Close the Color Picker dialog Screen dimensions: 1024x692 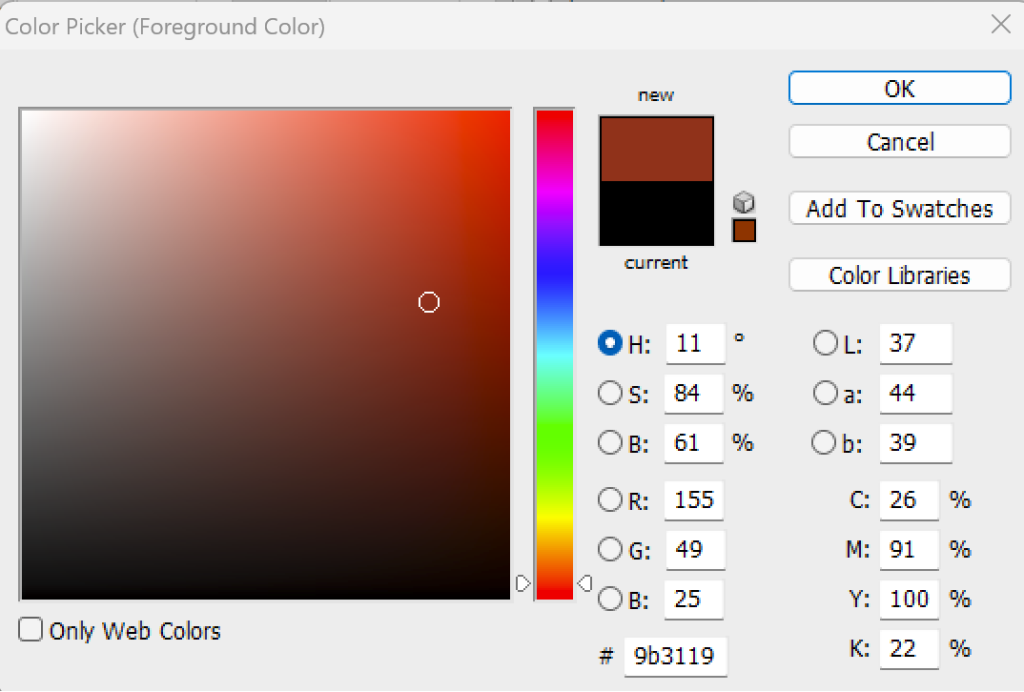[1000, 25]
